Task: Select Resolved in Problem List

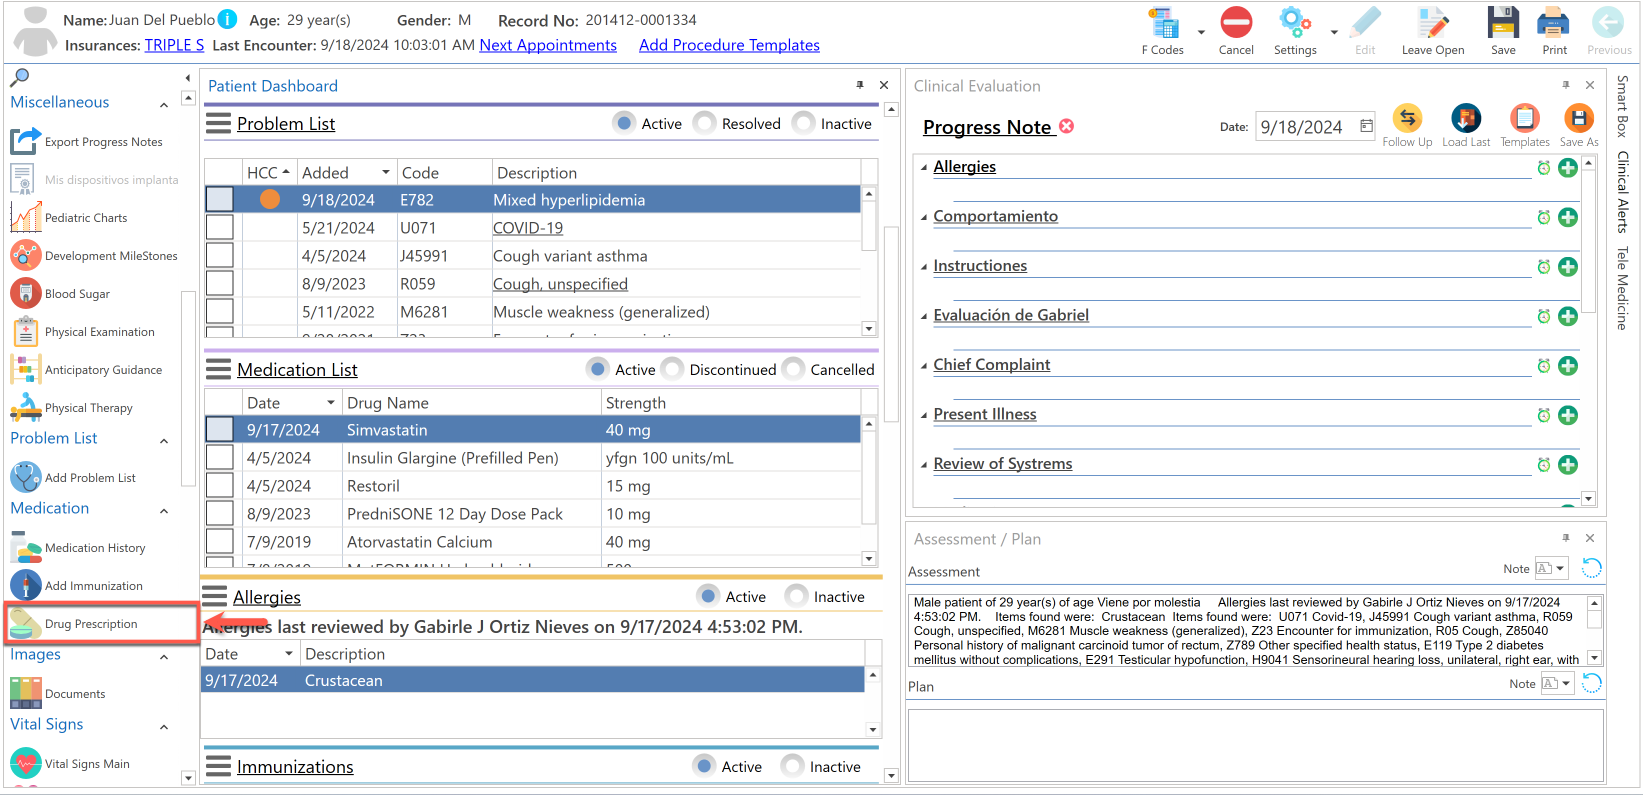Action: tap(705, 123)
